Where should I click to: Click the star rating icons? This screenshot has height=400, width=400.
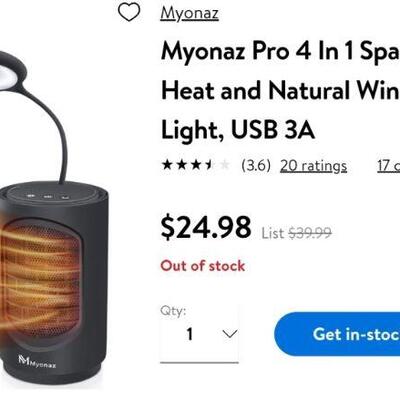point(196,165)
